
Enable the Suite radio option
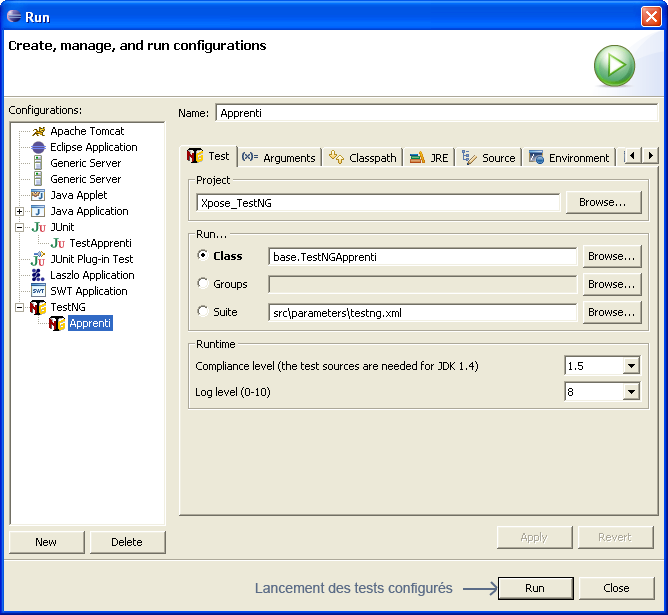pyautogui.click(x=204, y=312)
